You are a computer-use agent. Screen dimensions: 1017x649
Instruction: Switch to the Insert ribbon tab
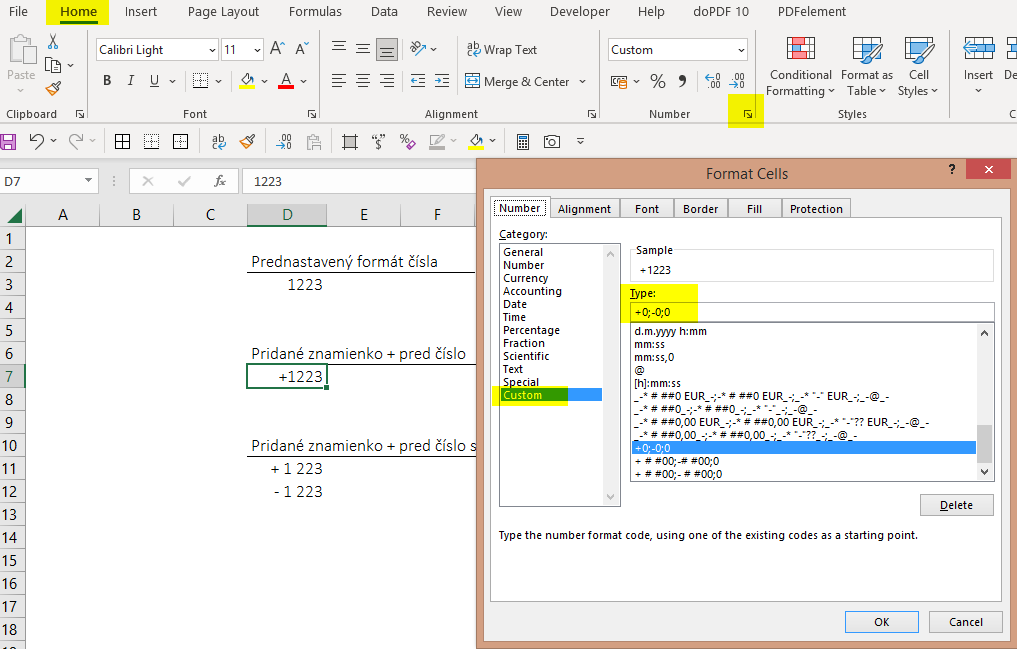click(141, 12)
